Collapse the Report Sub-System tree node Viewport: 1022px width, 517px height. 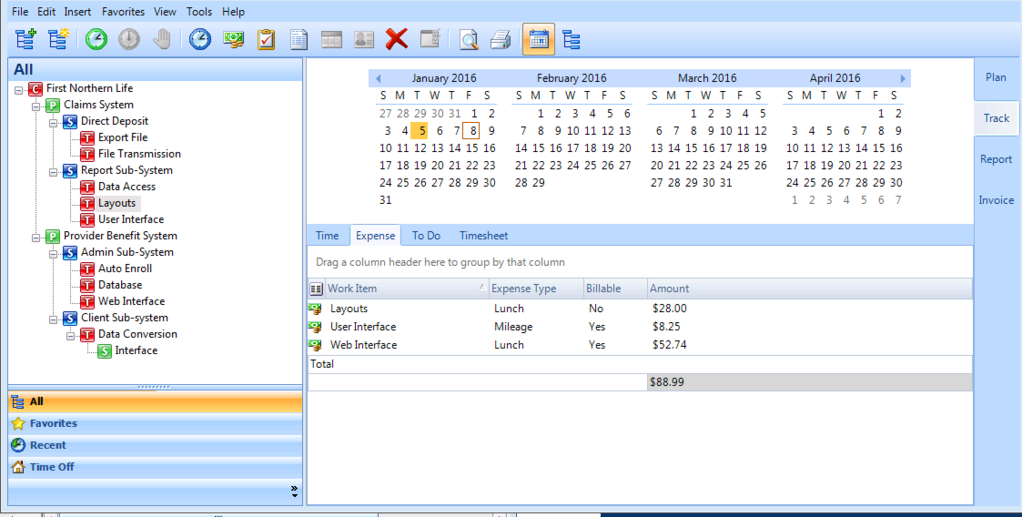point(53,171)
